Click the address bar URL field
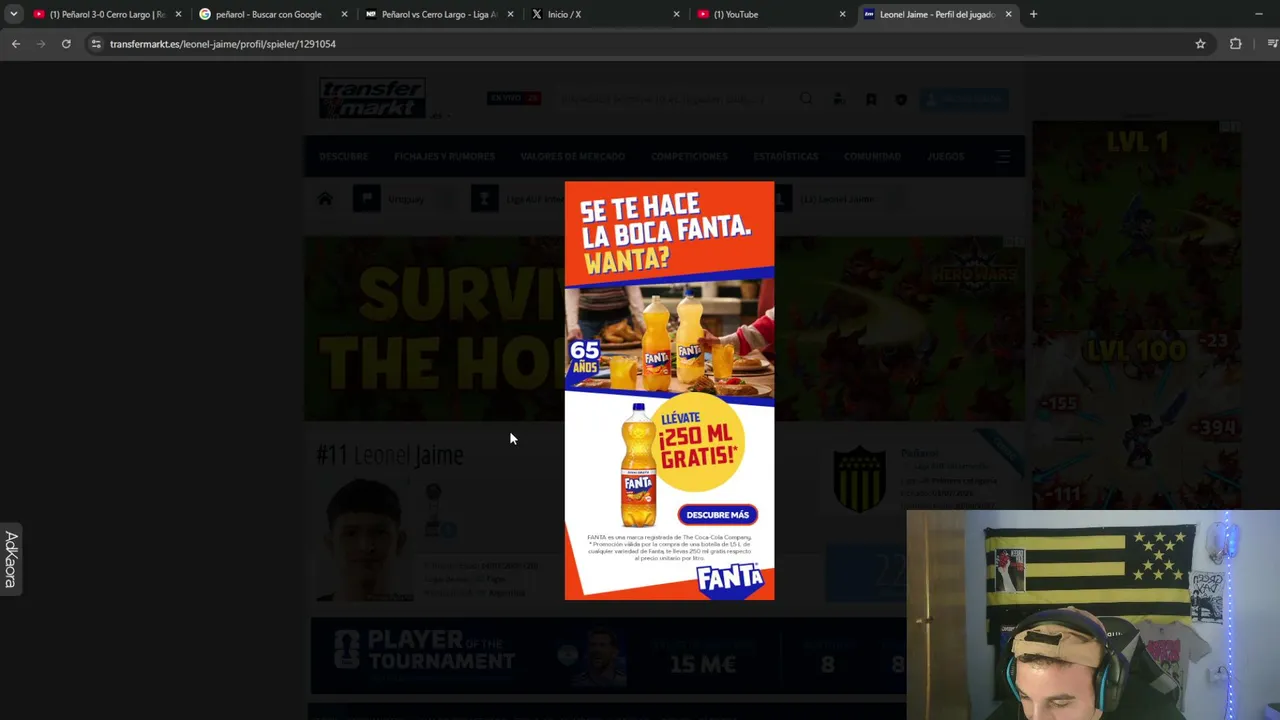1280x720 pixels. click(640, 44)
